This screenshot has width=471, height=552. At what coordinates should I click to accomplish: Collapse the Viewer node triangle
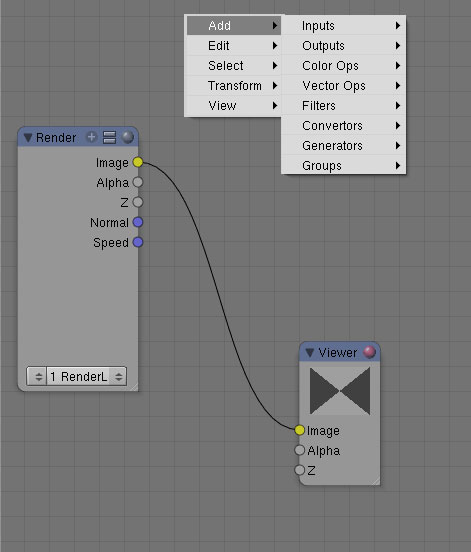310,352
